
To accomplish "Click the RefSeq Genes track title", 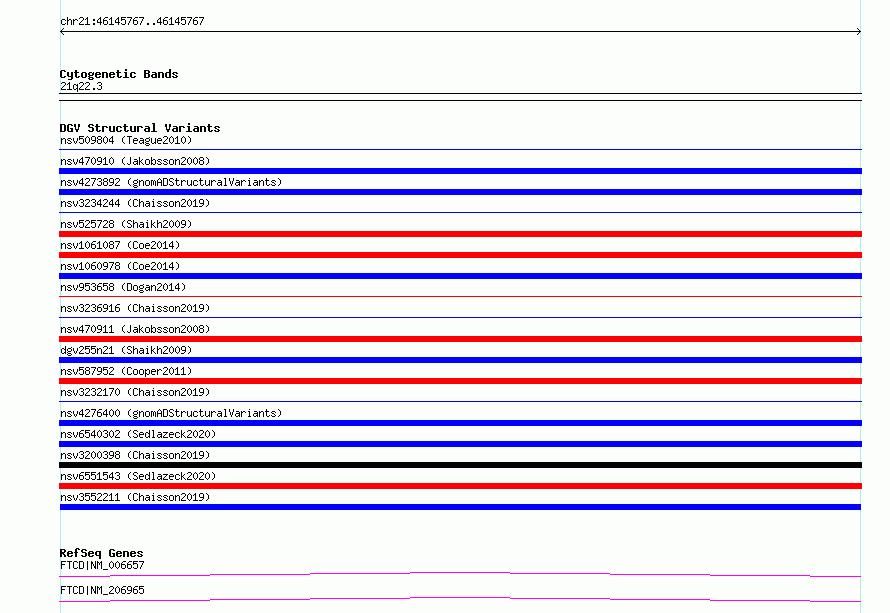I will (101, 553).
